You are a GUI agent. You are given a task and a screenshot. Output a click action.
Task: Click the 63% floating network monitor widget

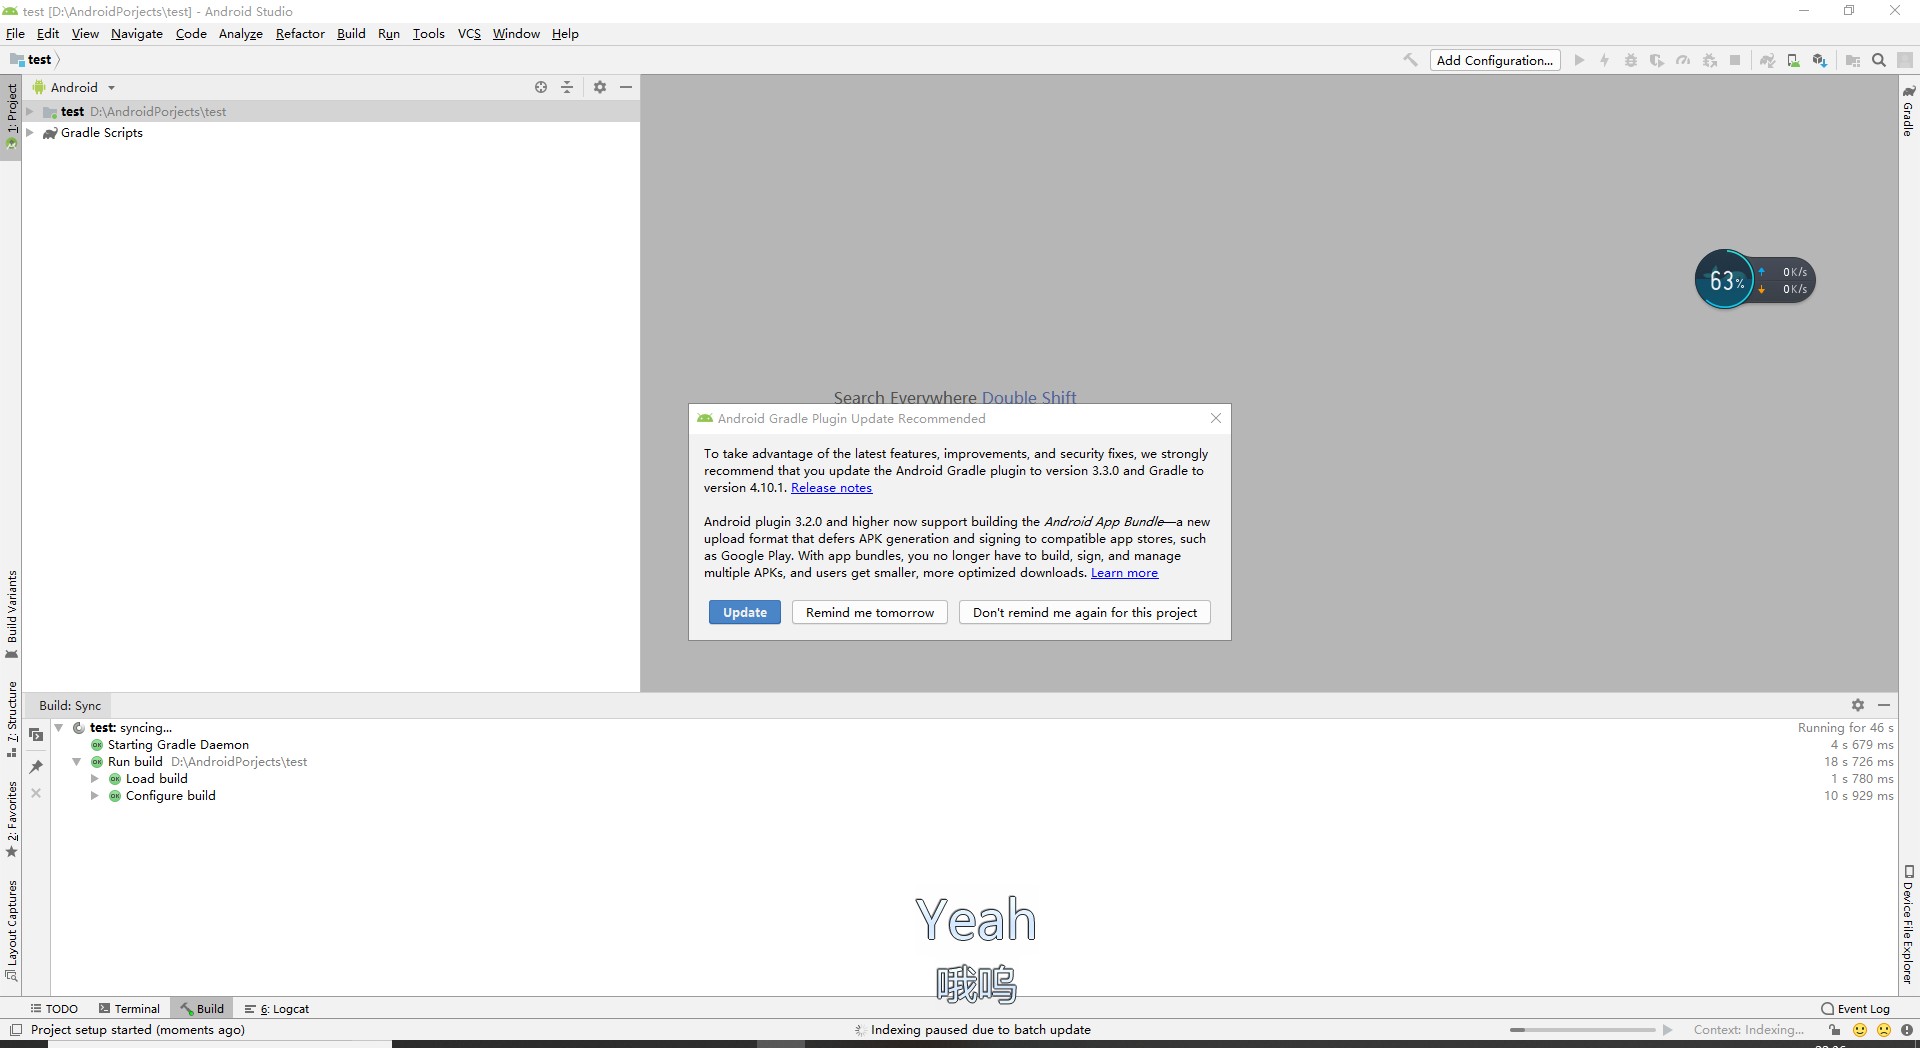coord(1755,280)
